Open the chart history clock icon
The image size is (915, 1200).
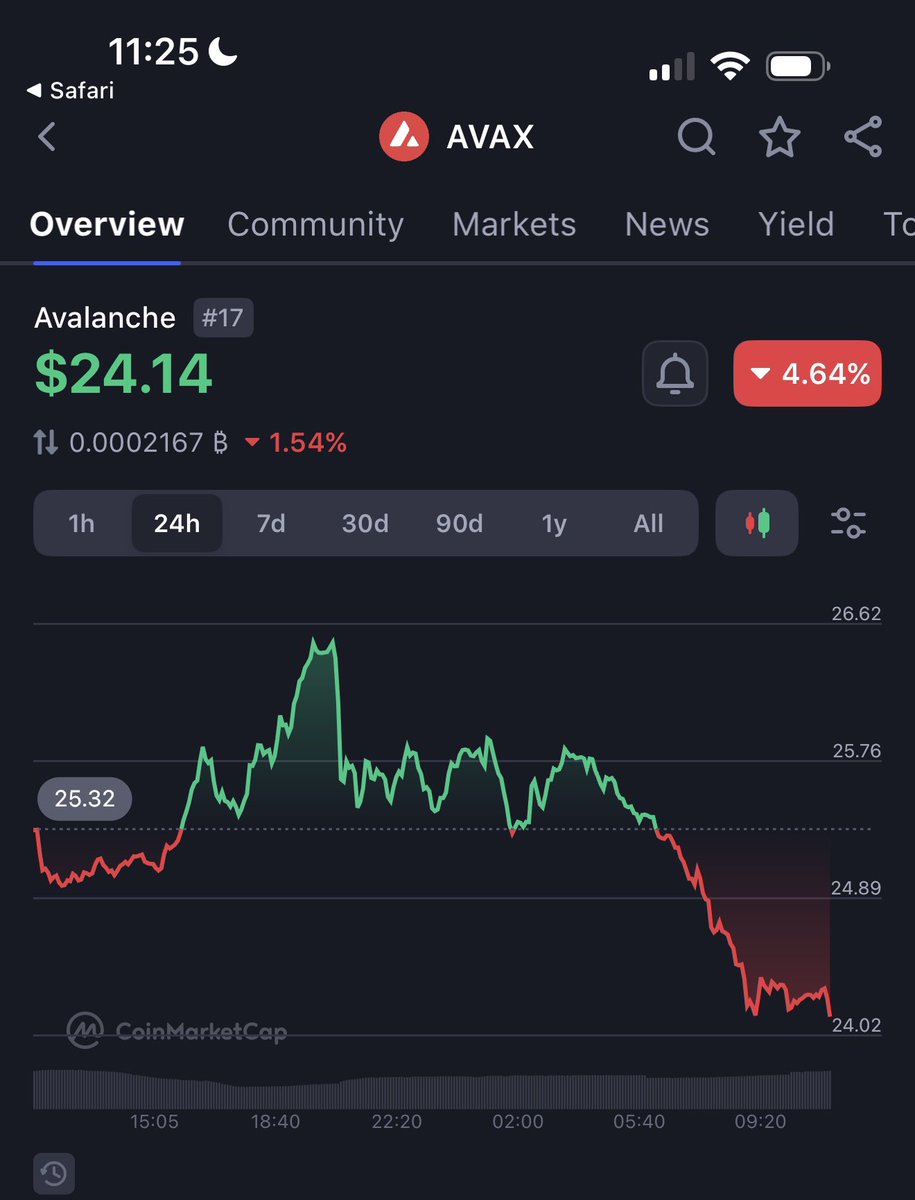(x=54, y=1173)
